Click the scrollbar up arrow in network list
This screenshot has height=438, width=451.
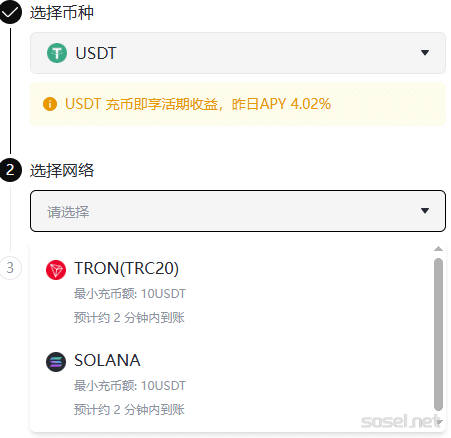point(438,249)
